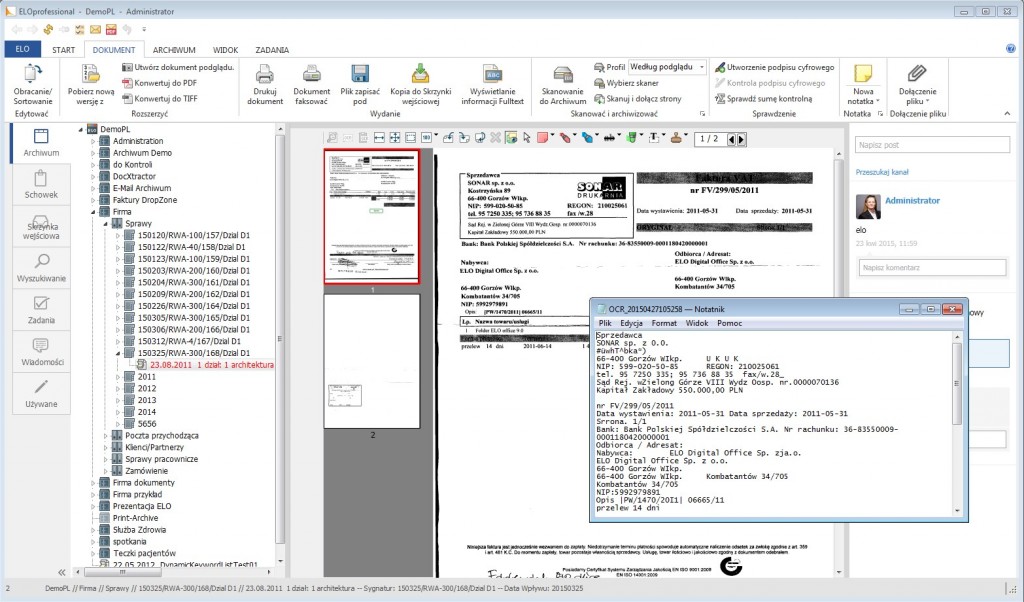Image resolution: width=1024 pixels, height=602 pixels.
Task: Collapse the Sprawy tree folder
Action: coord(105,223)
